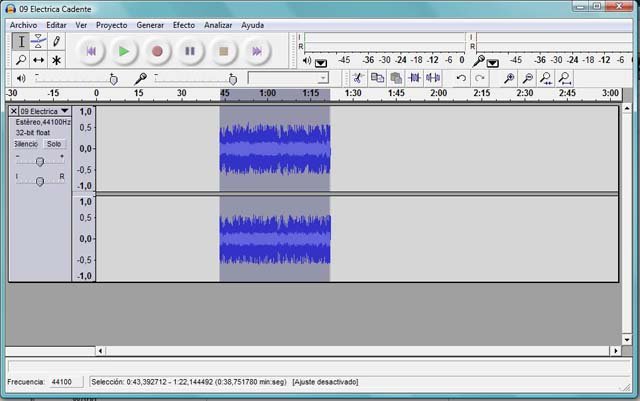This screenshot has width=640, height=401.
Task: Copy the selected audio
Action: (x=377, y=78)
